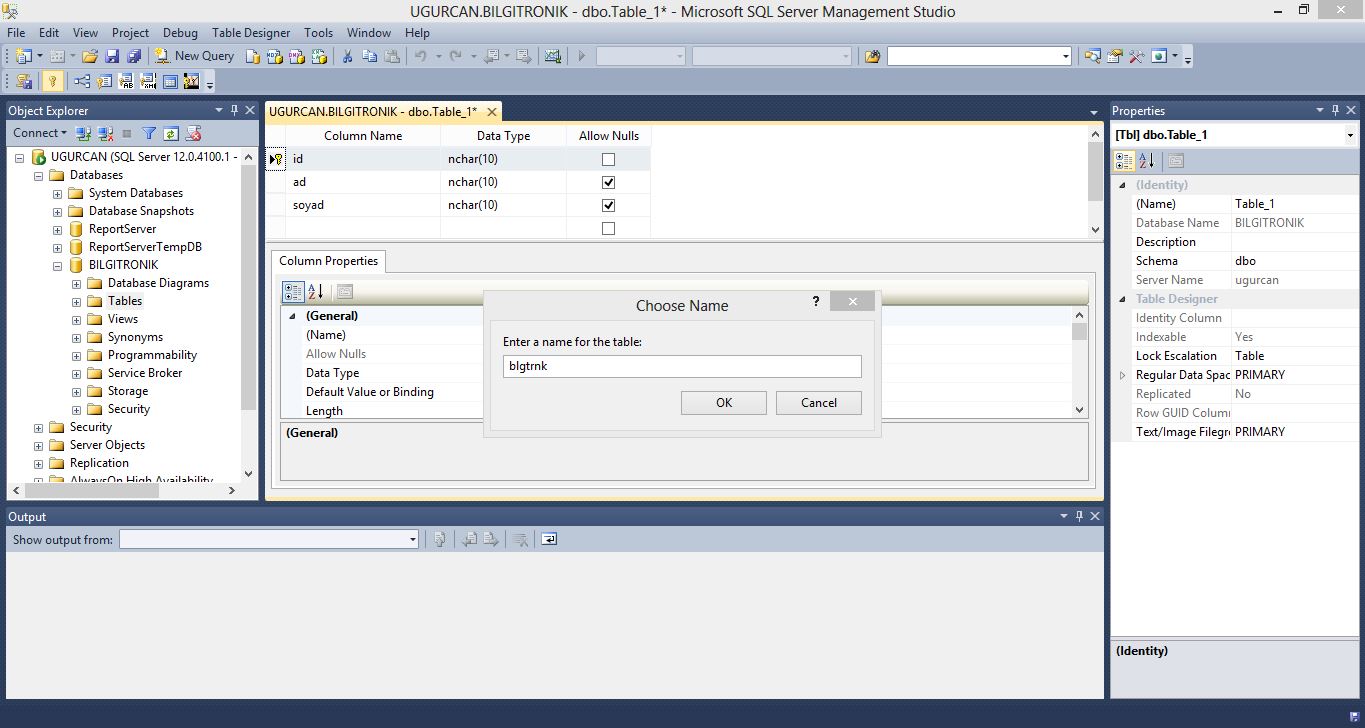Expand the Database Snapshots node
This screenshot has height=728, width=1365.
click(57, 211)
